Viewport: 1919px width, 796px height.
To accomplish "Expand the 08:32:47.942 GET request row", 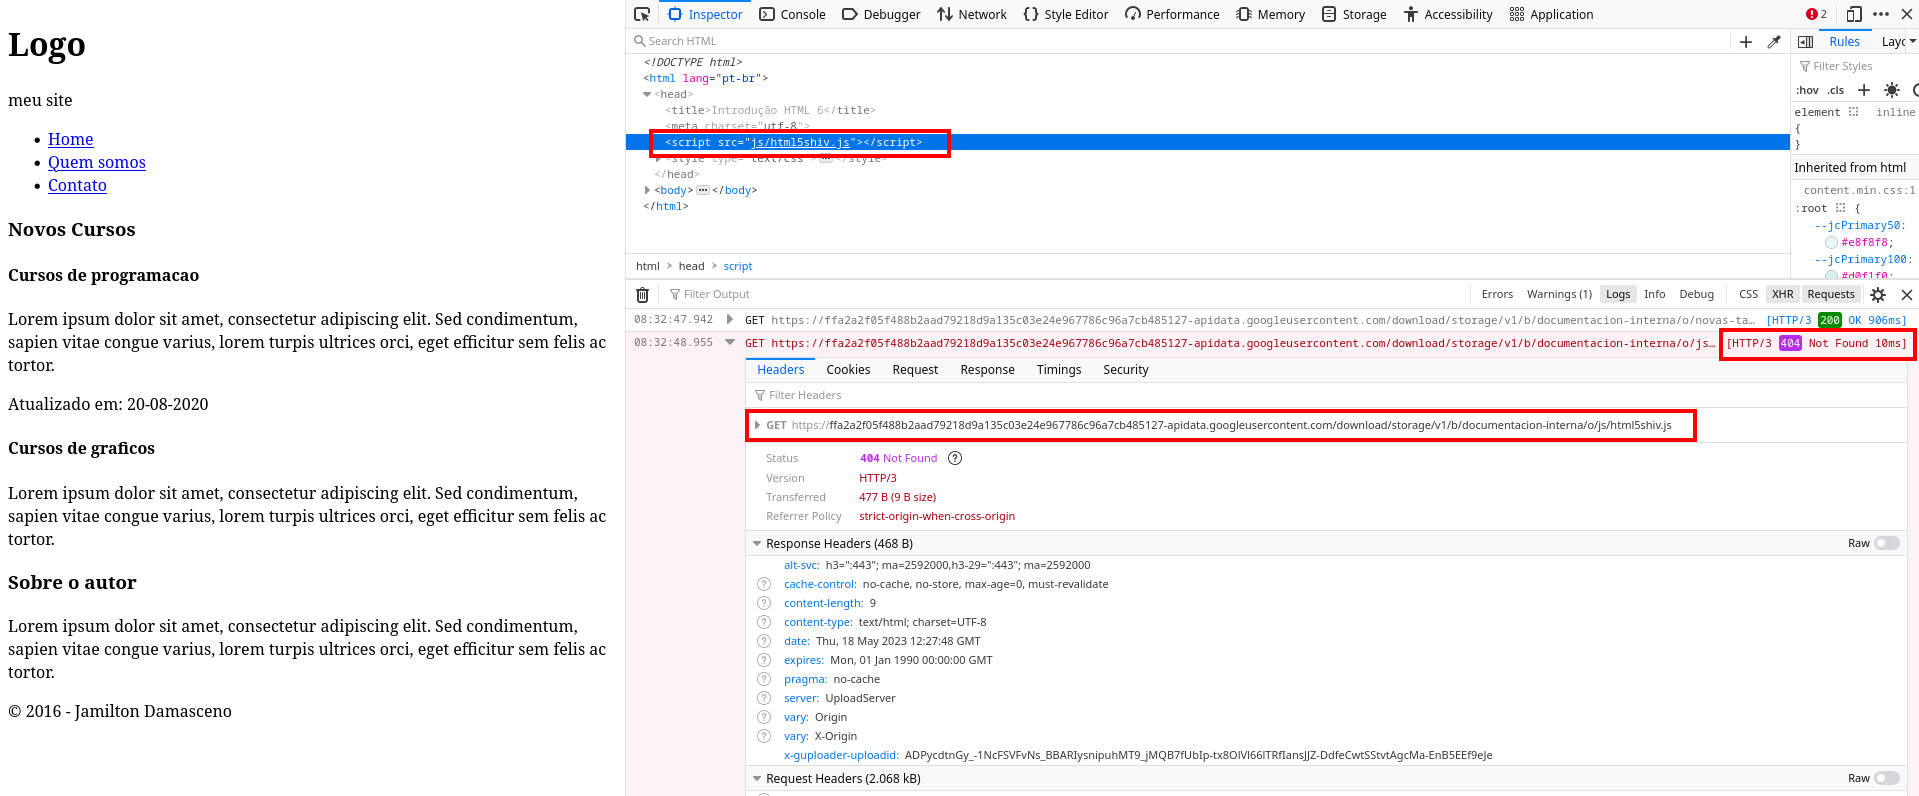I will [730, 320].
